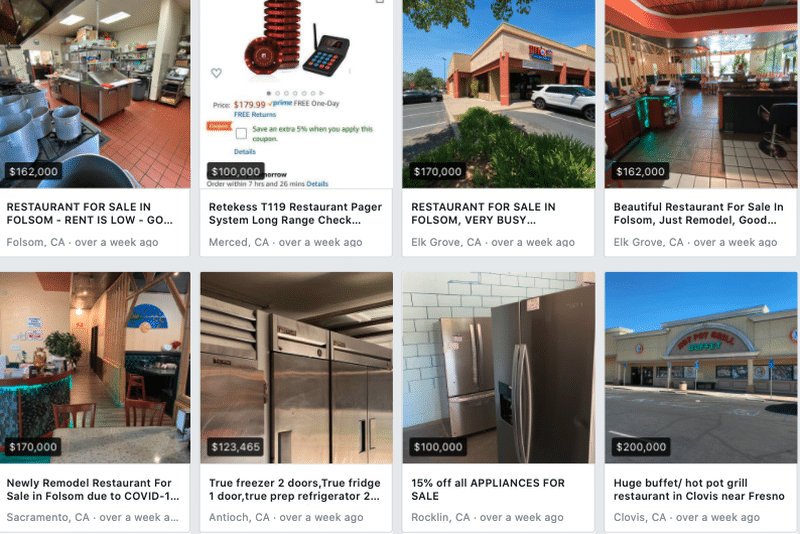Click the image carousel next arrow under pager photo

click(x=321, y=93)
